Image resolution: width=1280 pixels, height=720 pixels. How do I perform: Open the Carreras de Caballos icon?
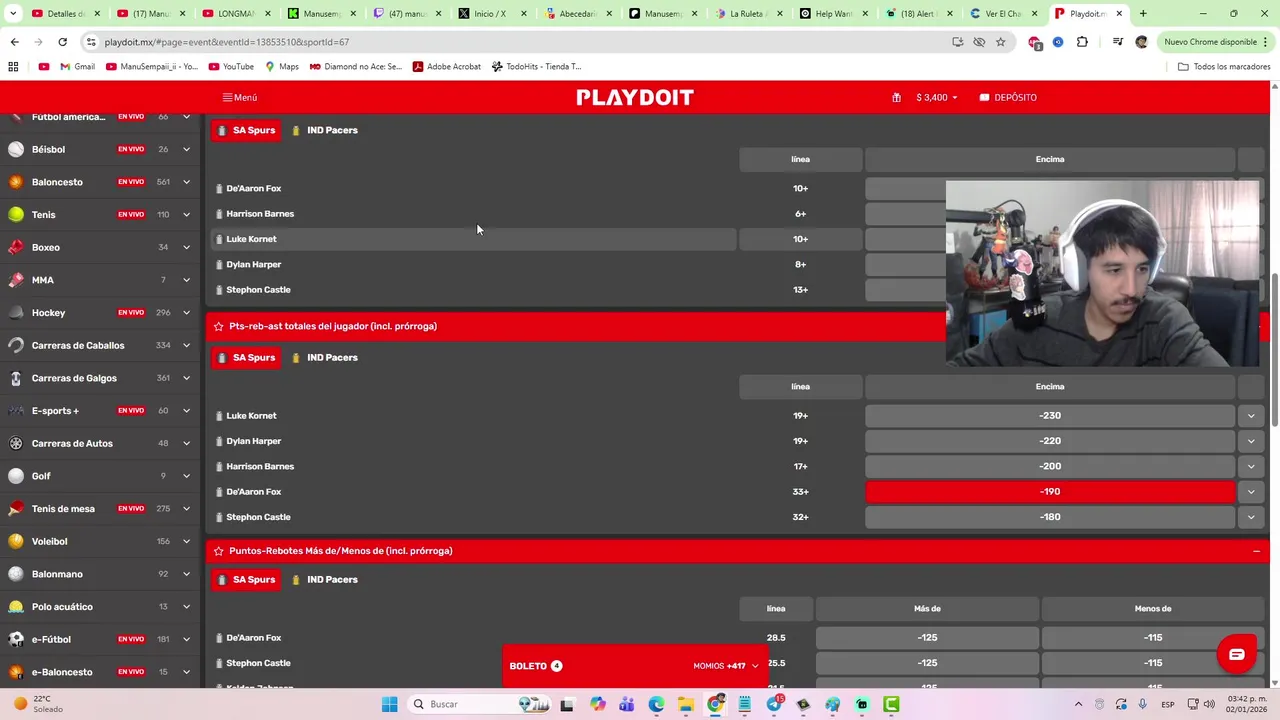(16, 345)
